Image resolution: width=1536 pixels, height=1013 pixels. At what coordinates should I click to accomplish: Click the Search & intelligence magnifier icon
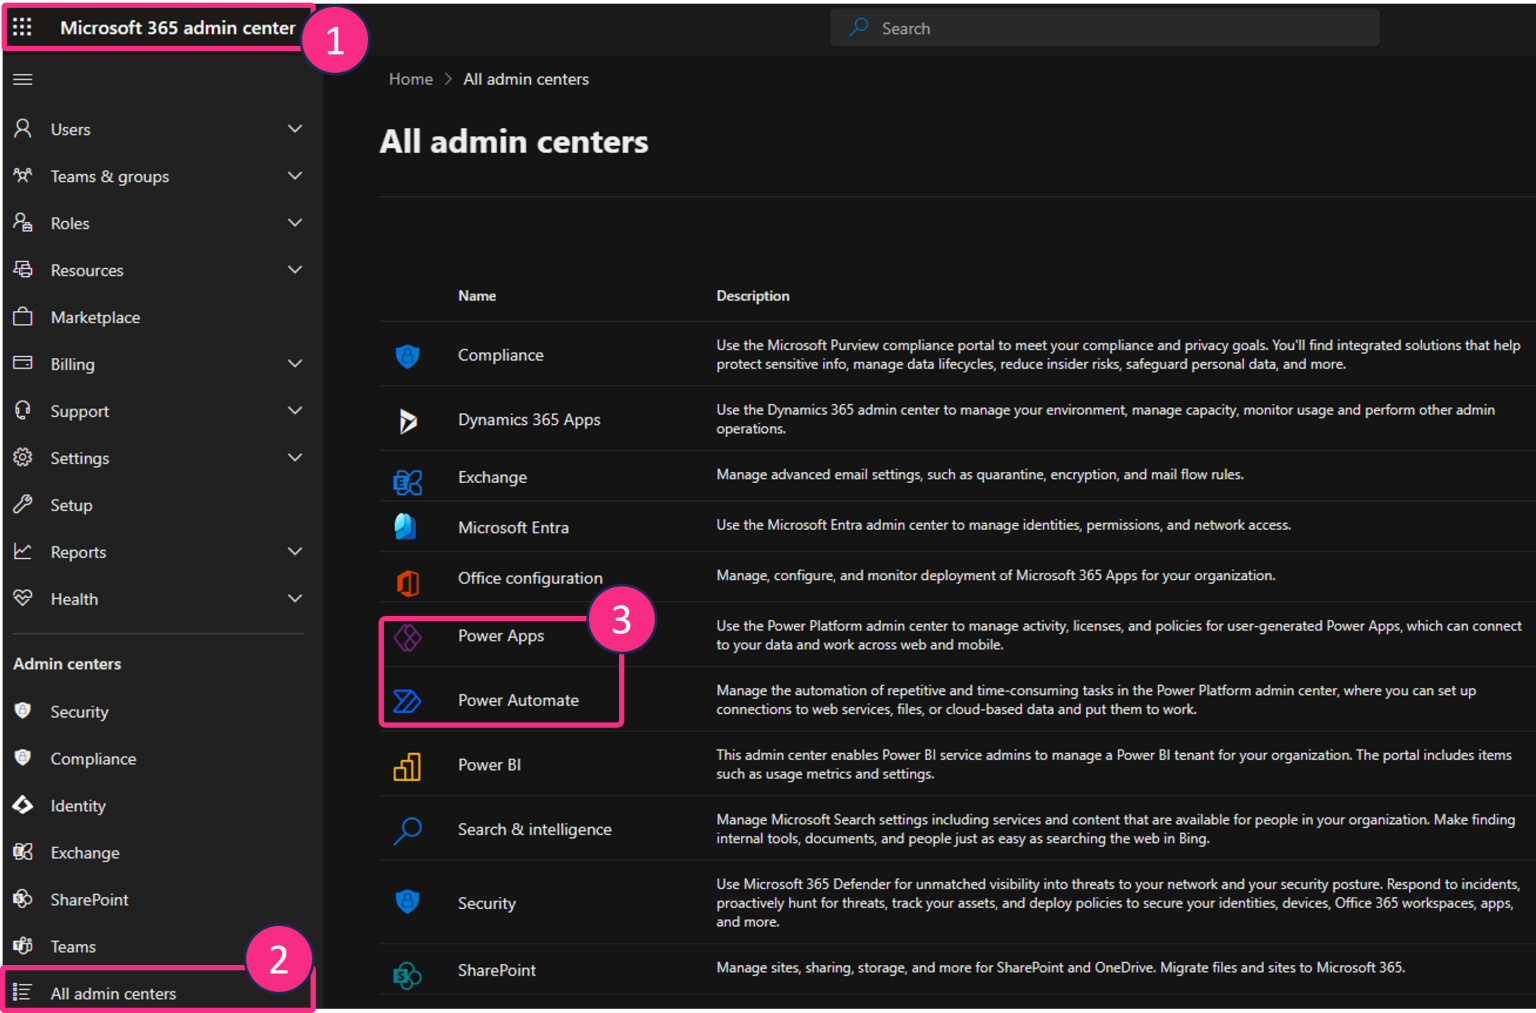click(408, 829)
